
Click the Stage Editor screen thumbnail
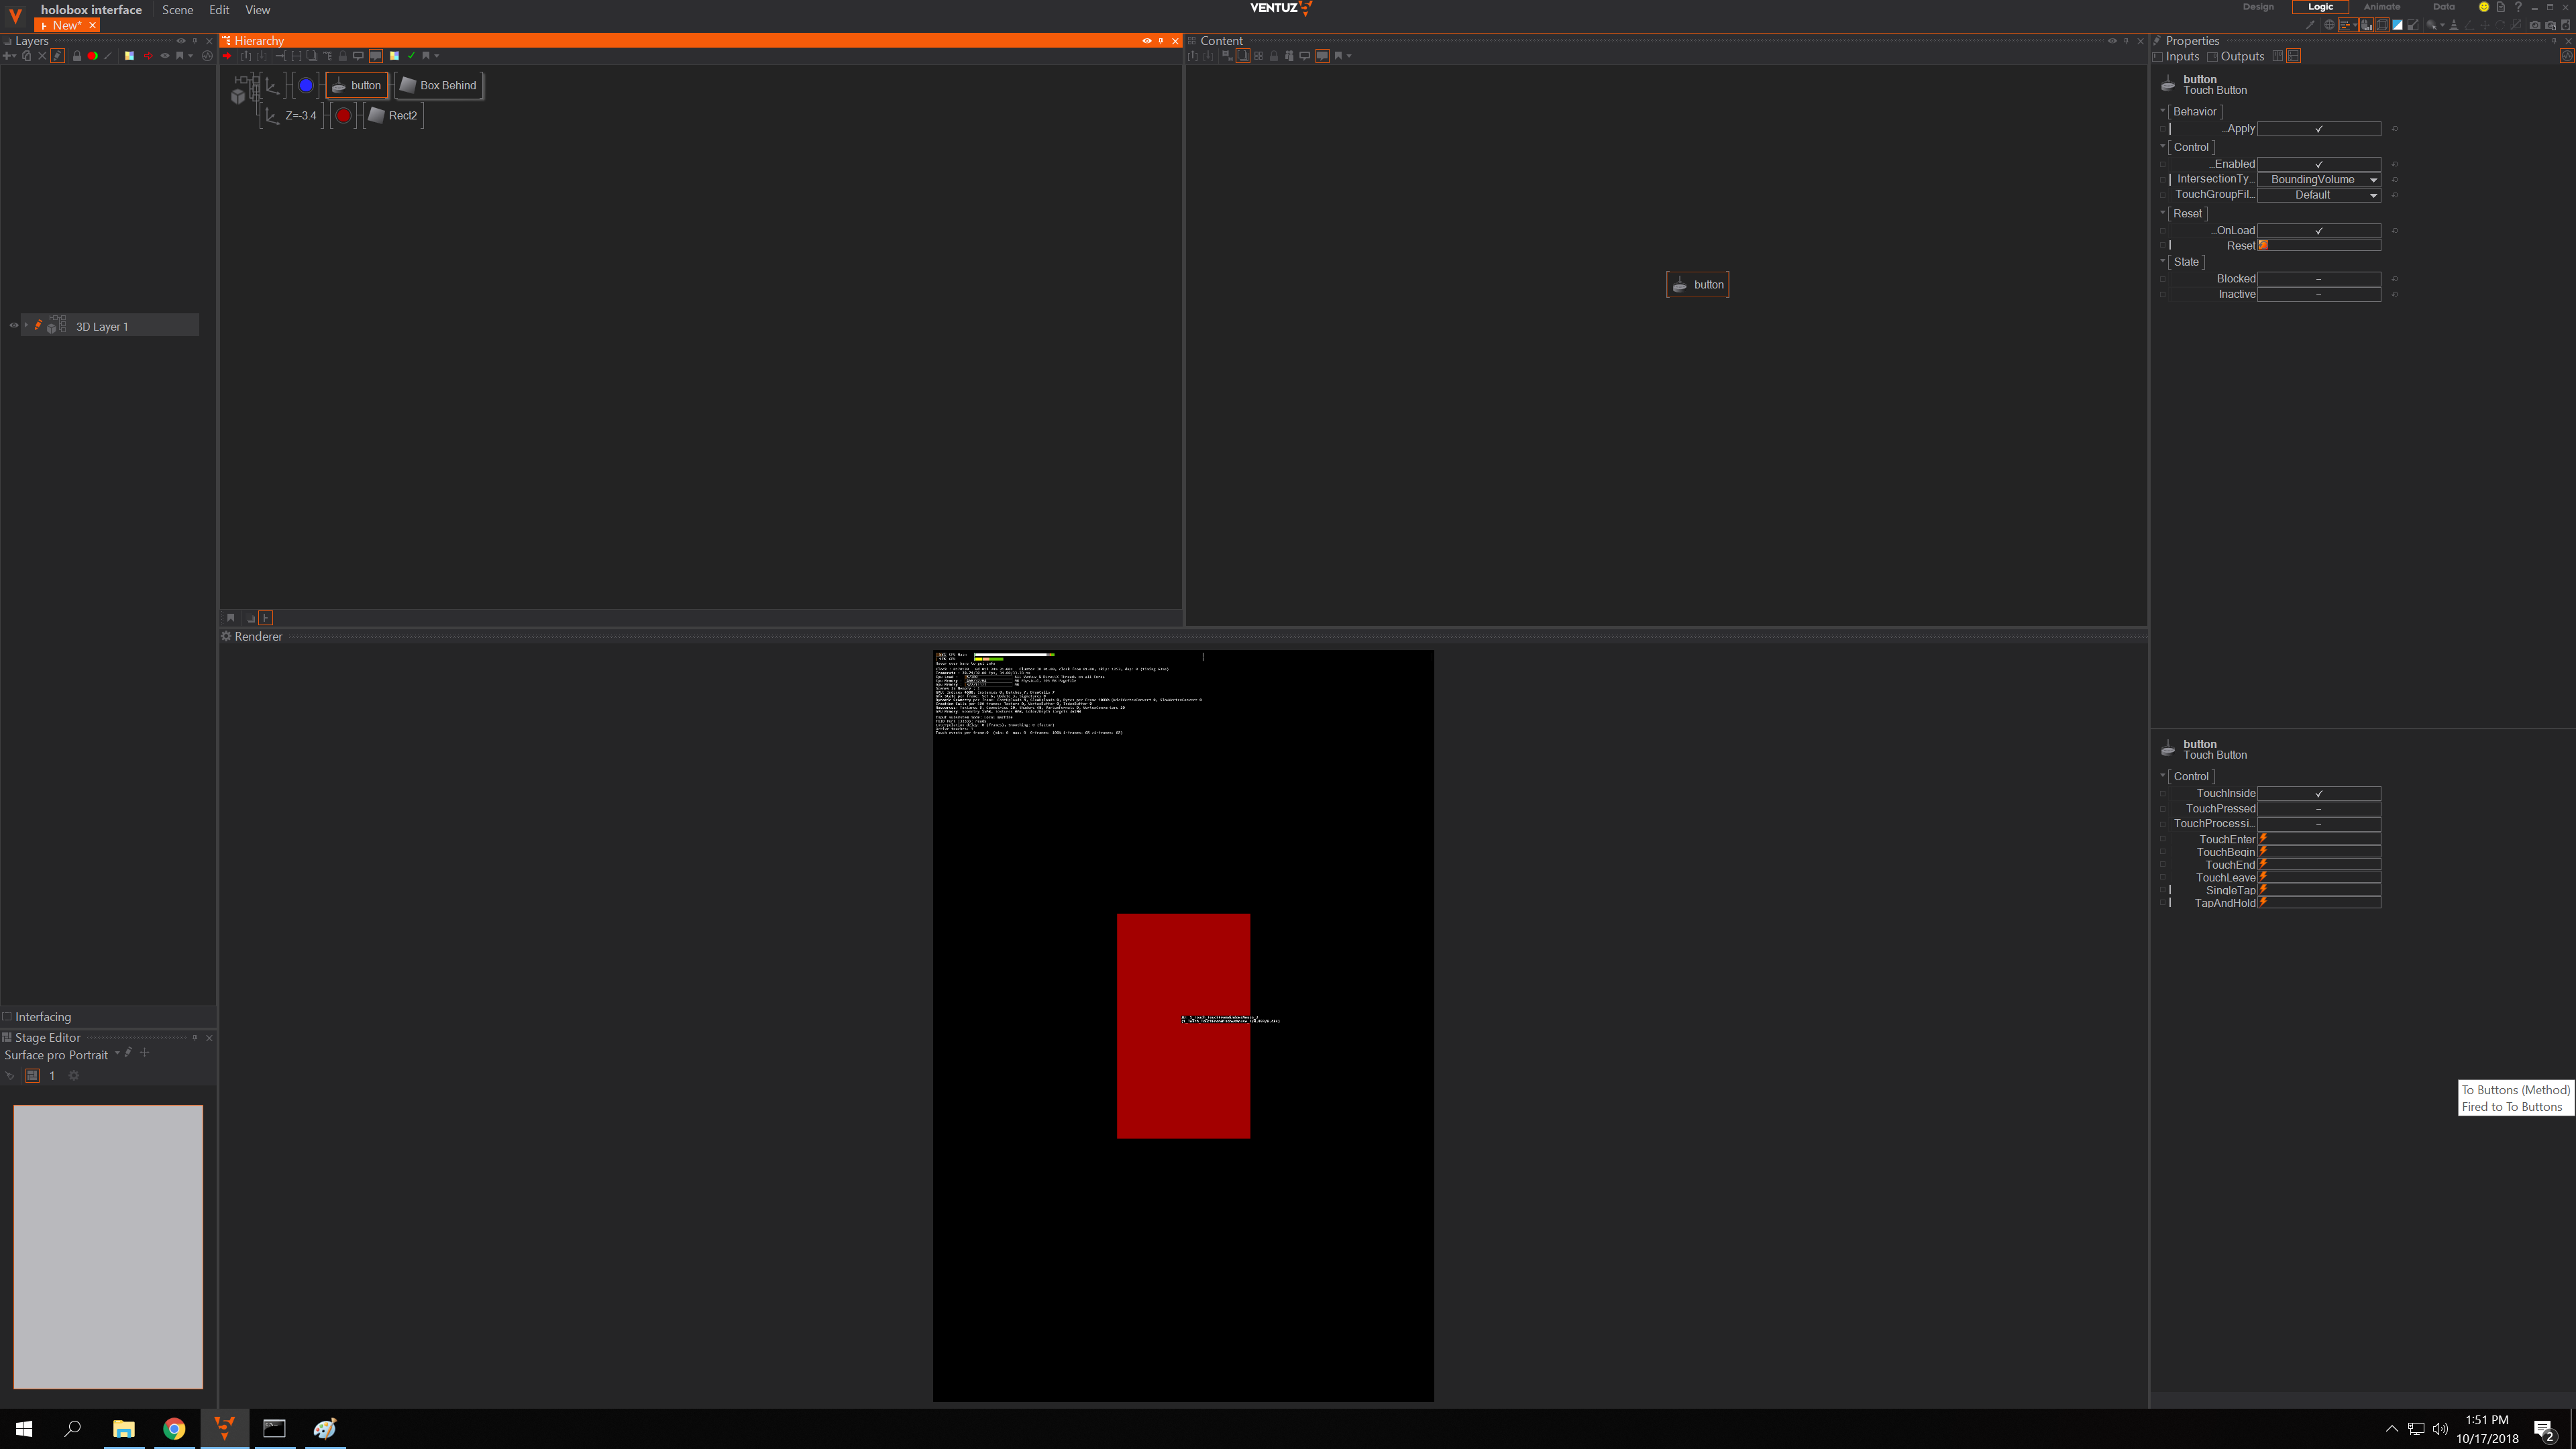point(108,1246)
